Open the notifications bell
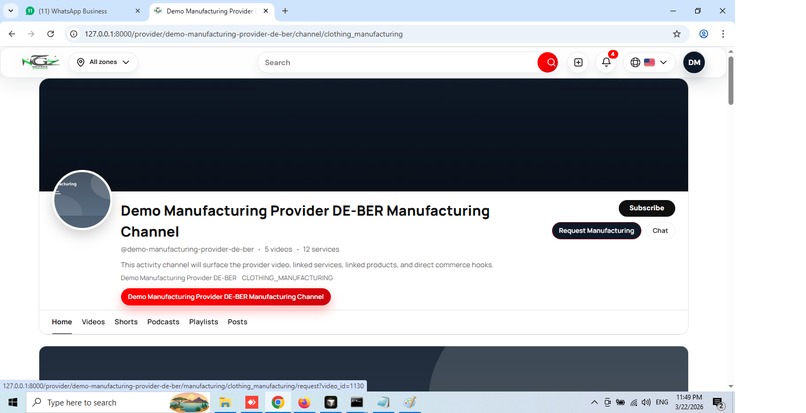 tap(607, 62)
